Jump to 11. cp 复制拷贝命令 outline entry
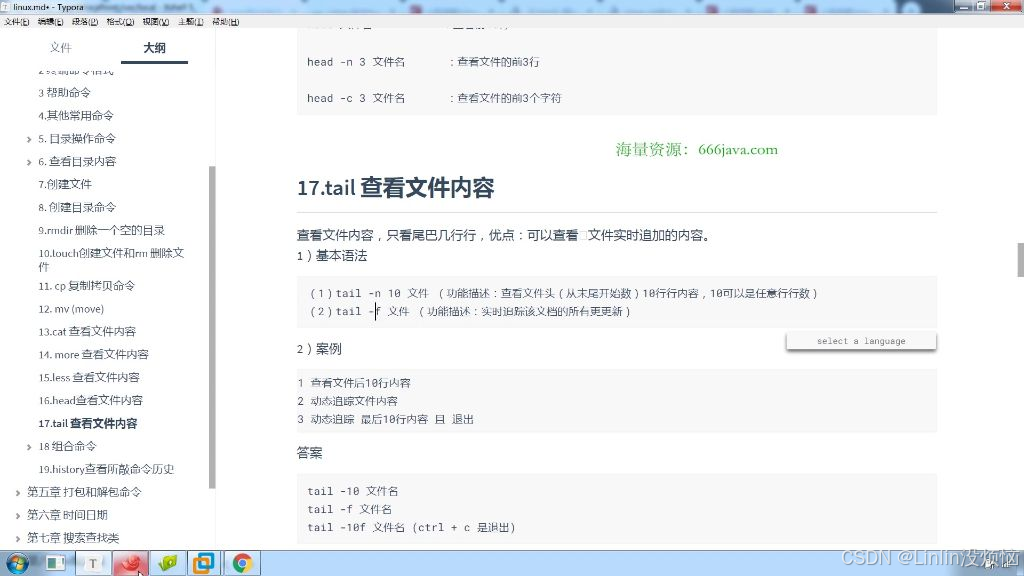This screenshot has height=576, width=1024. 86,286
